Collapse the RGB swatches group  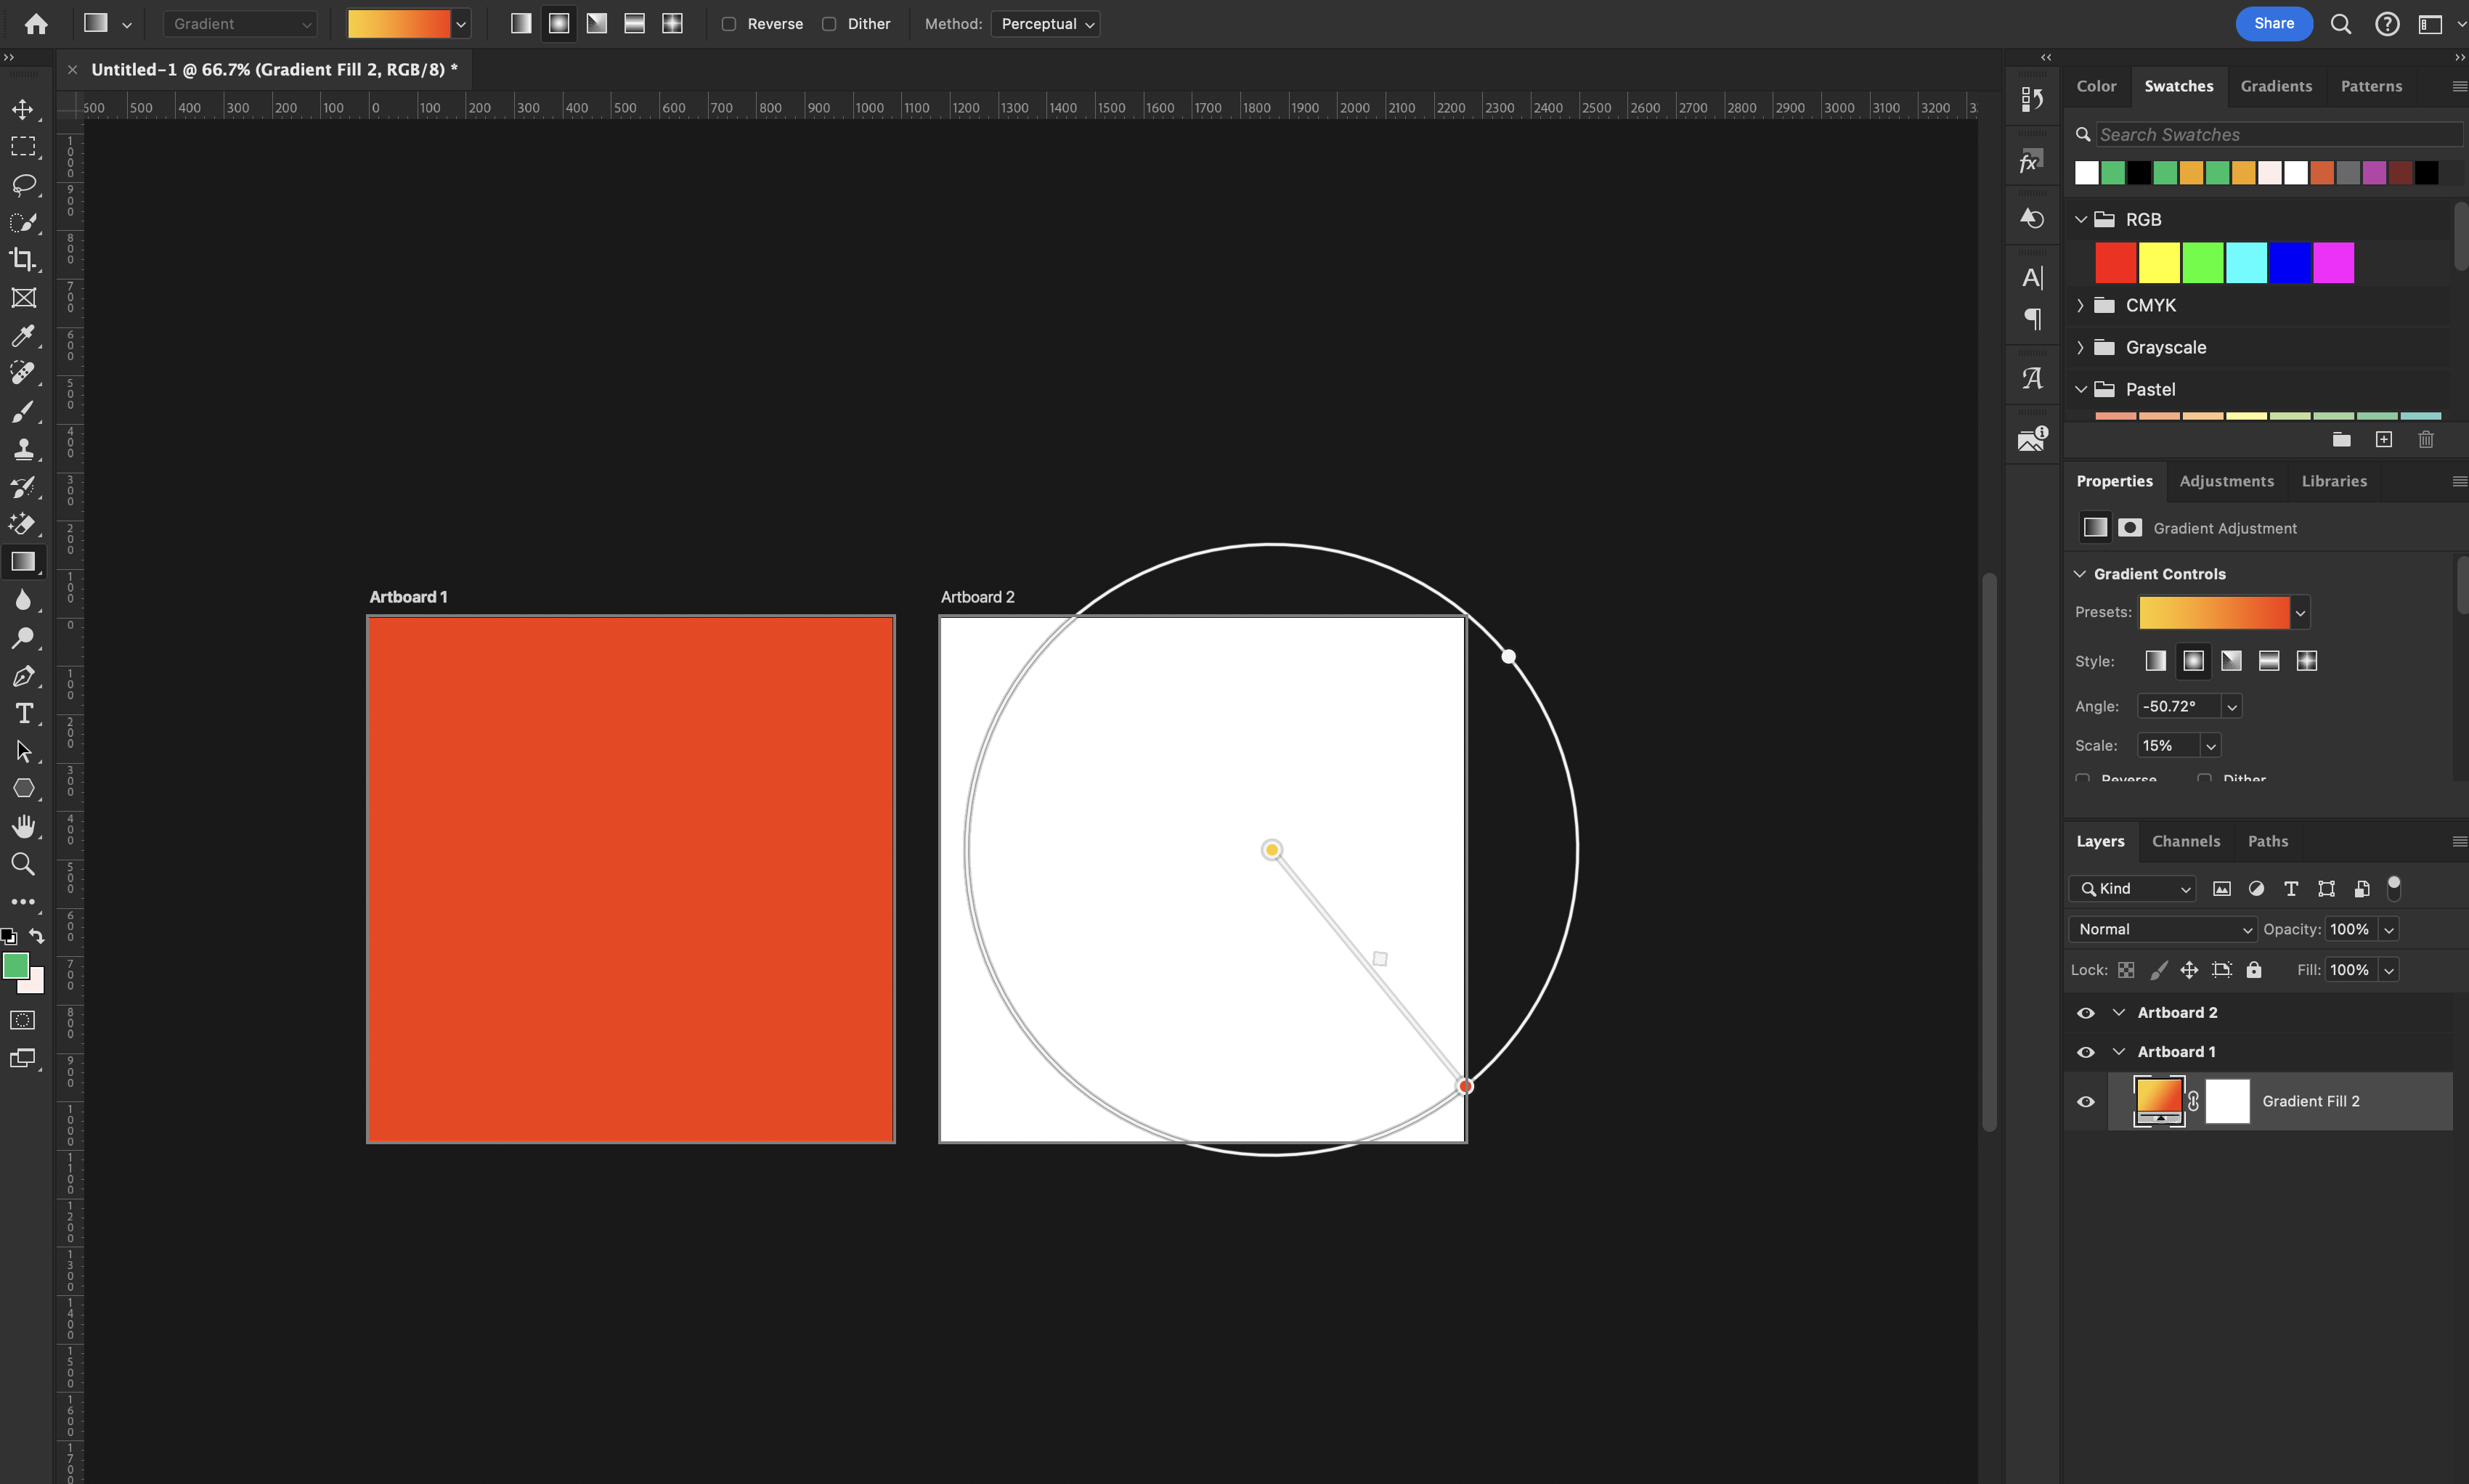click(x=2081, y=218)
